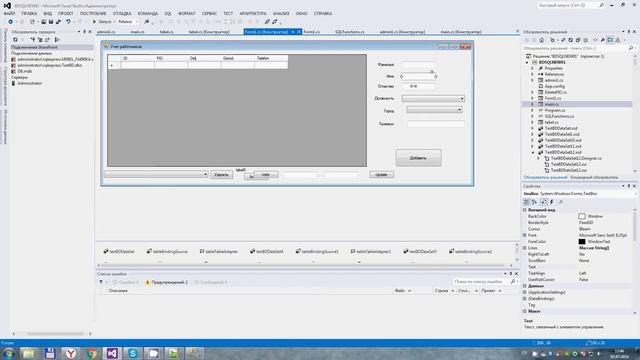This screenshot has width=640, height=360.
Task: Expand the References node in Solution Explorer
Action: pos(532,74)
